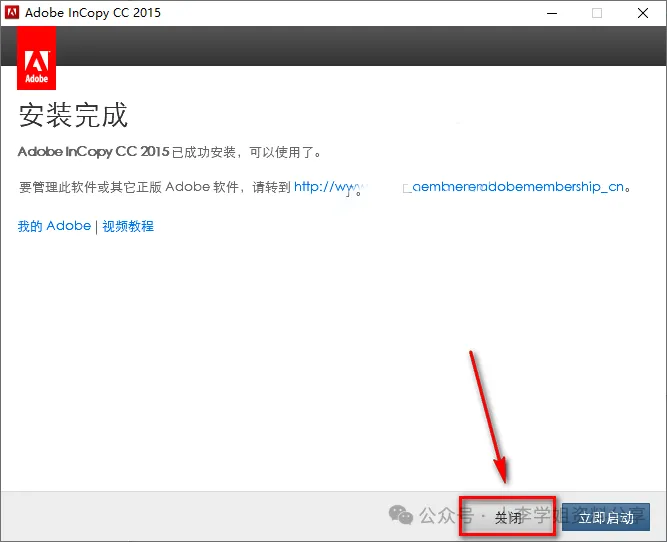Screen dimensions: 667x542
Task: Click the red Adobe logo icon
Action: tap(37, 58)
